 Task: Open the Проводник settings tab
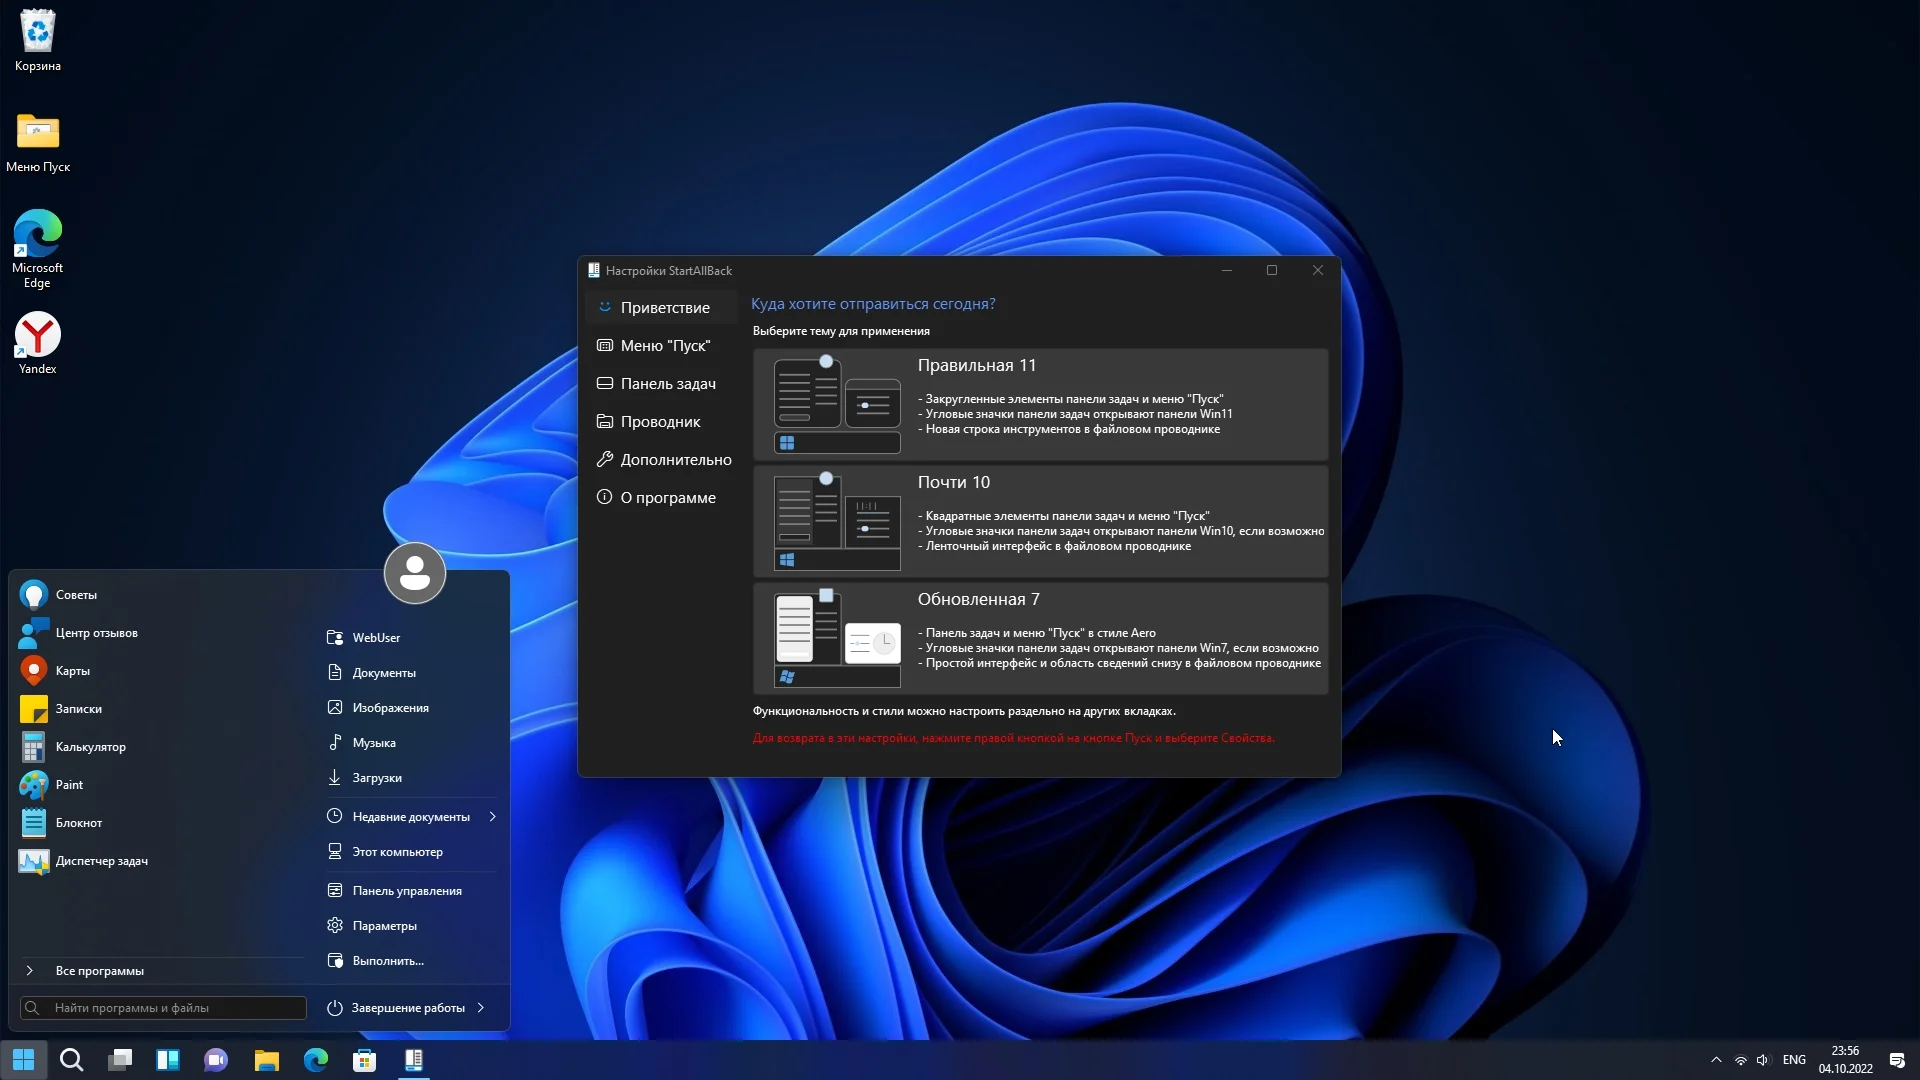(659, 422)
